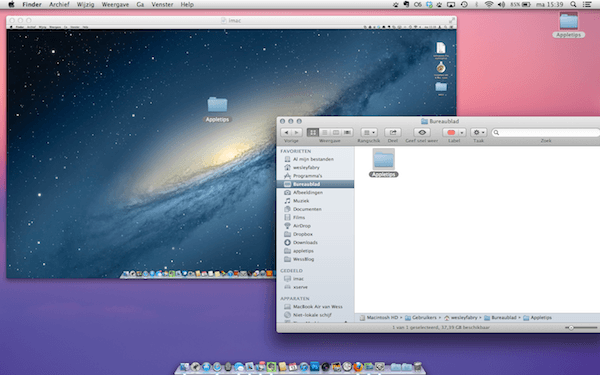The image size is (600, 375).
Task: Open Finder from the Dock
Action: pos(184,367)
